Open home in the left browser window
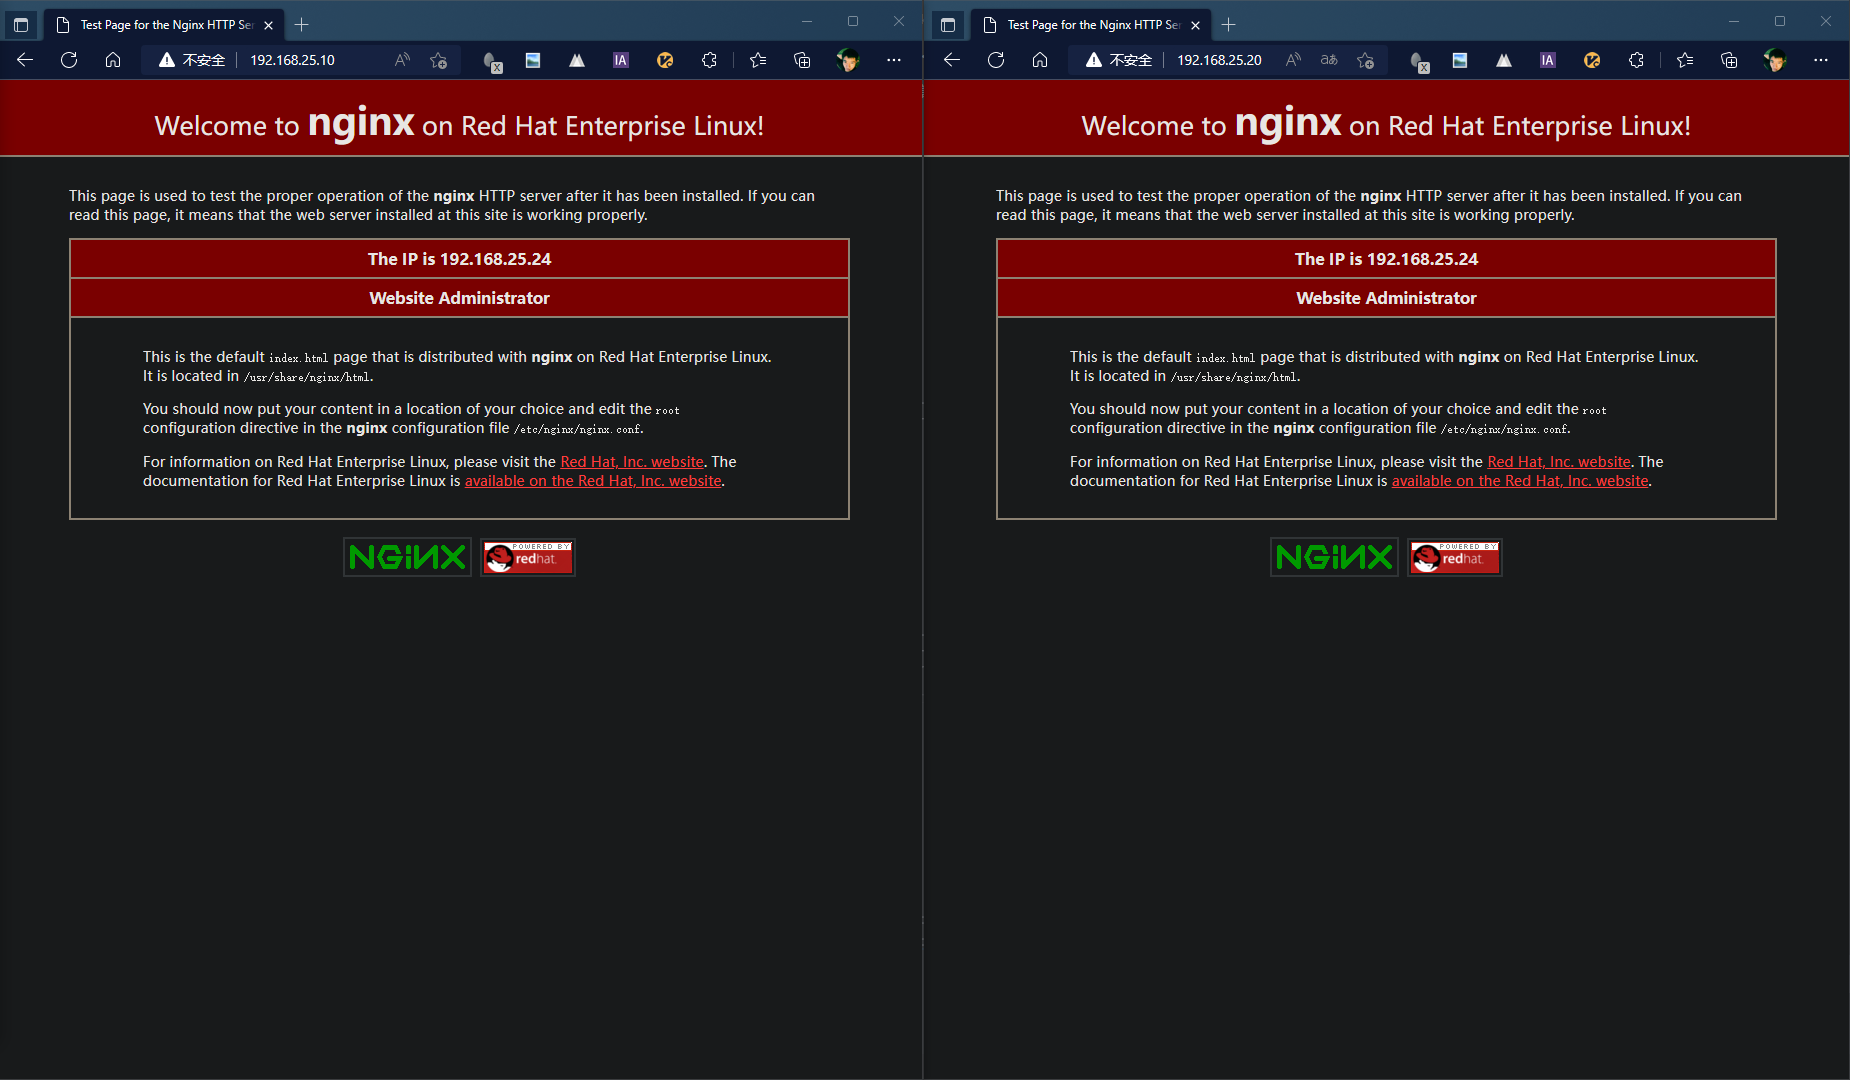Image resolution: width=1850 pixels, height=1080 pixels. coord(113,60)
